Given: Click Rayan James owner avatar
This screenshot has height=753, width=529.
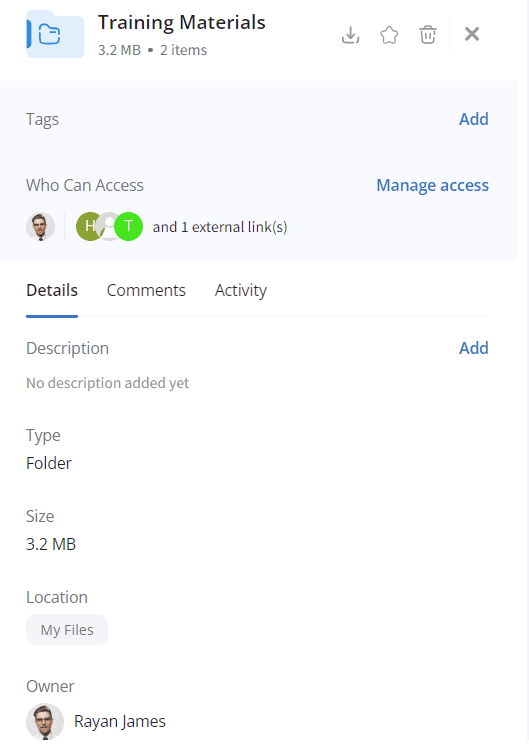Looking at the screenshot, I should (45, 721).
